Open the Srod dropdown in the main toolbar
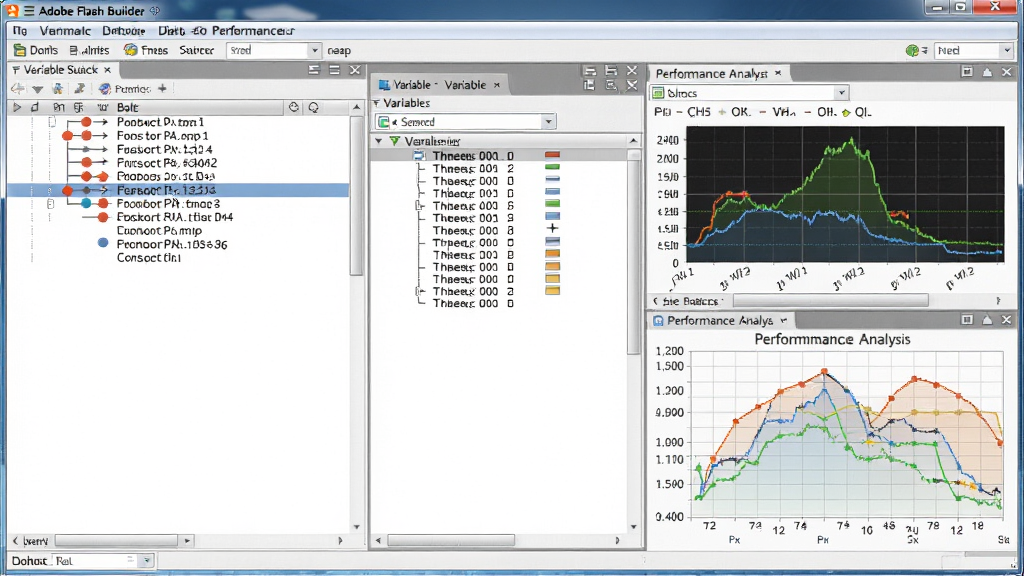1024x576 pixels. (314, 50)
